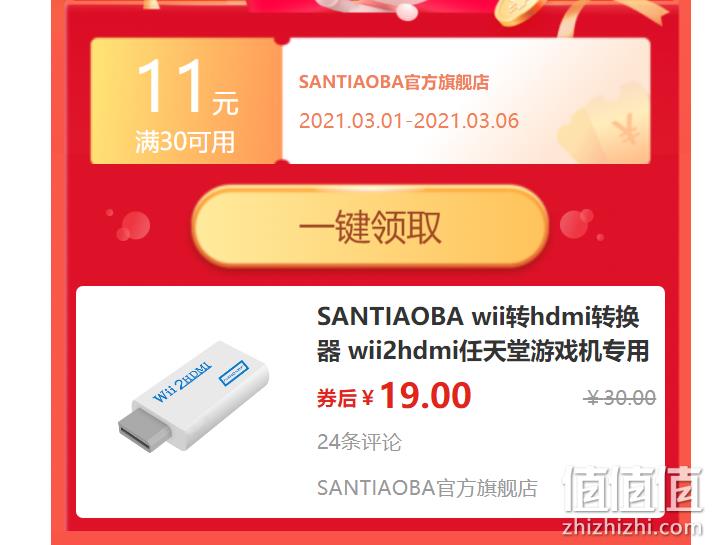Open the zhizhizhi.com watermark link

pyautogui.click(x=632, y=527)
